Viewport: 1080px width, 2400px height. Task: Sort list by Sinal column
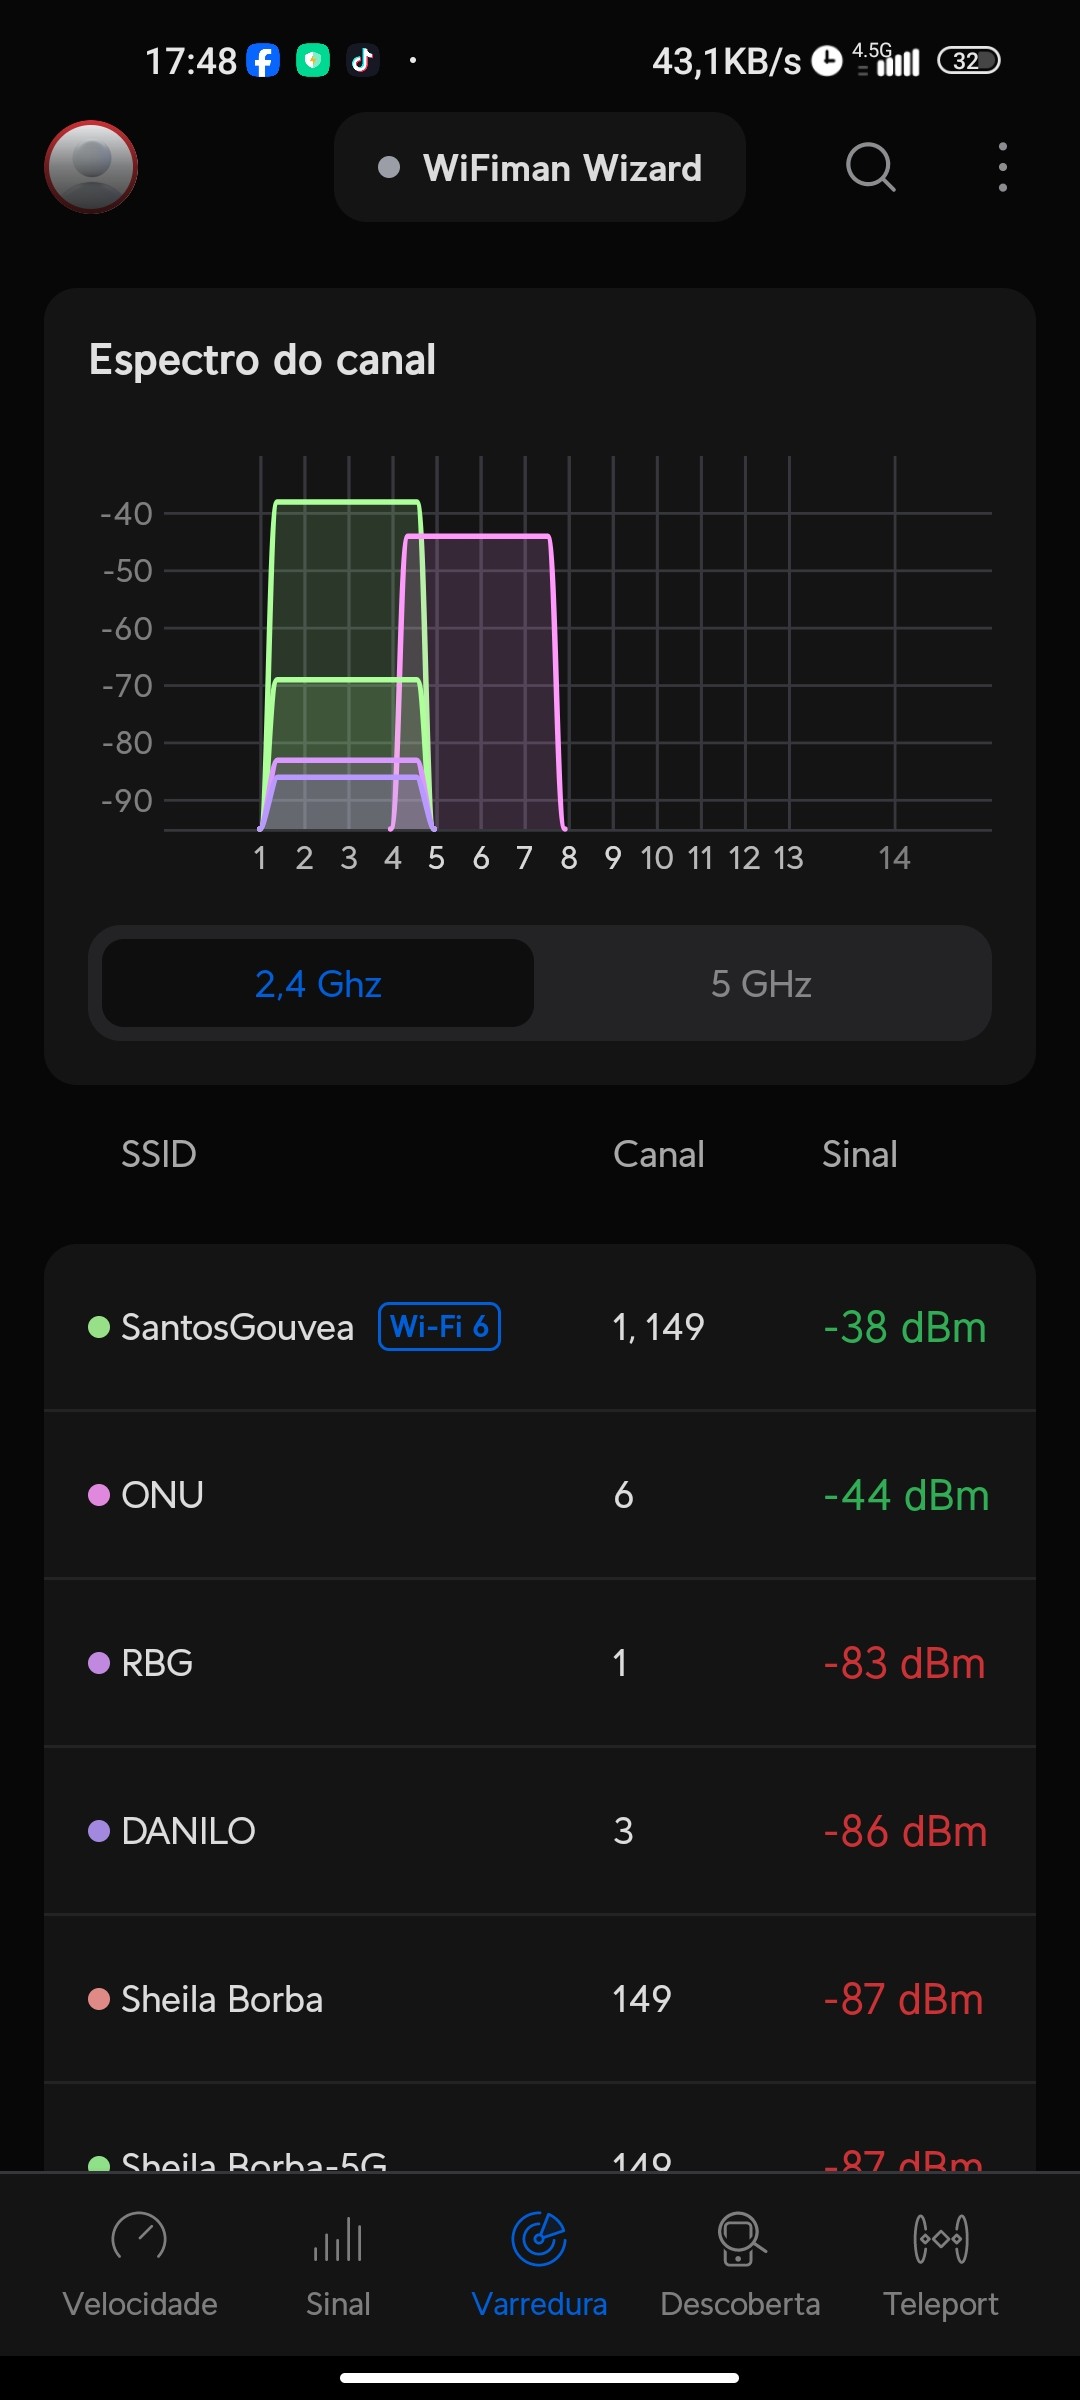click(859, 1155)
